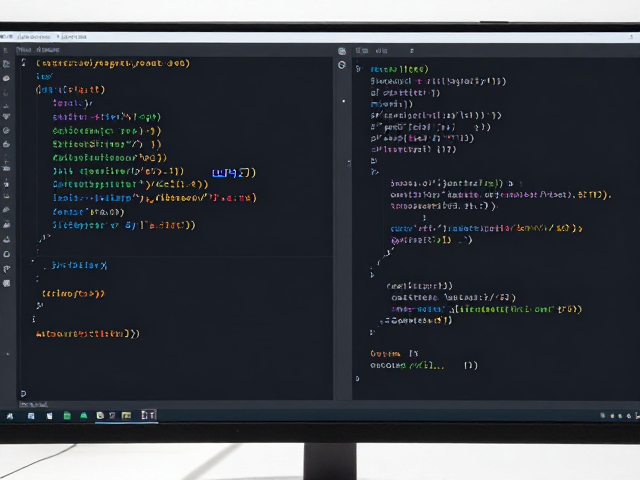Click the second window tab in the top title strip
This screenshot has height=480, width=640.
72,37
